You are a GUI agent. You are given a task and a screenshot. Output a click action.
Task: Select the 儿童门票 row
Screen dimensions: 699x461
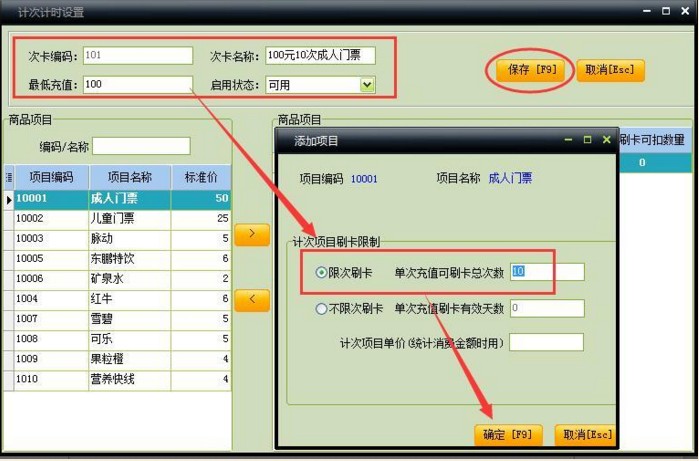[117, 219]
